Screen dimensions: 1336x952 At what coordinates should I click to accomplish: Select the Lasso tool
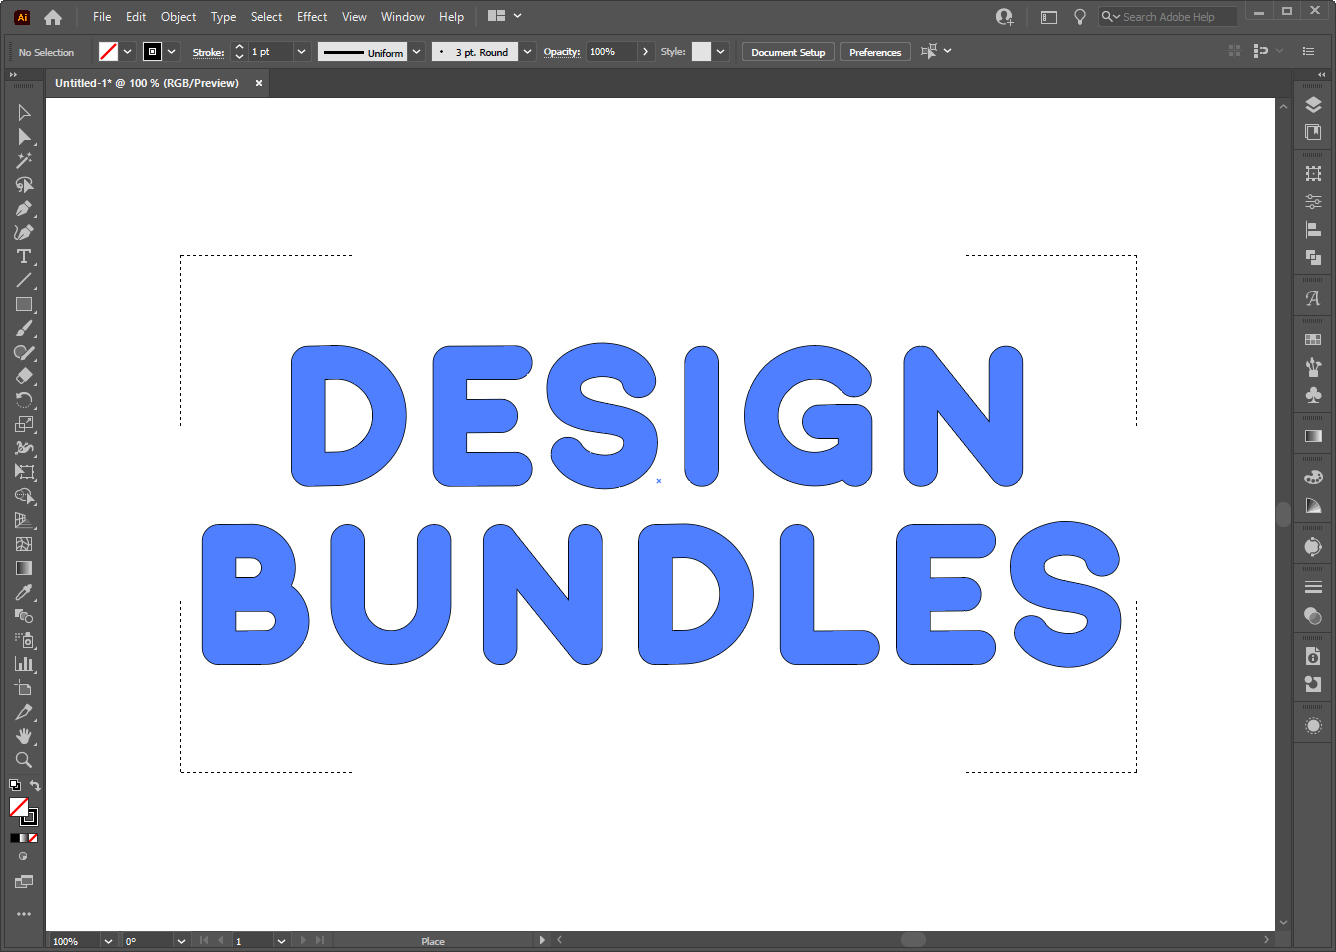click(24, 185)
